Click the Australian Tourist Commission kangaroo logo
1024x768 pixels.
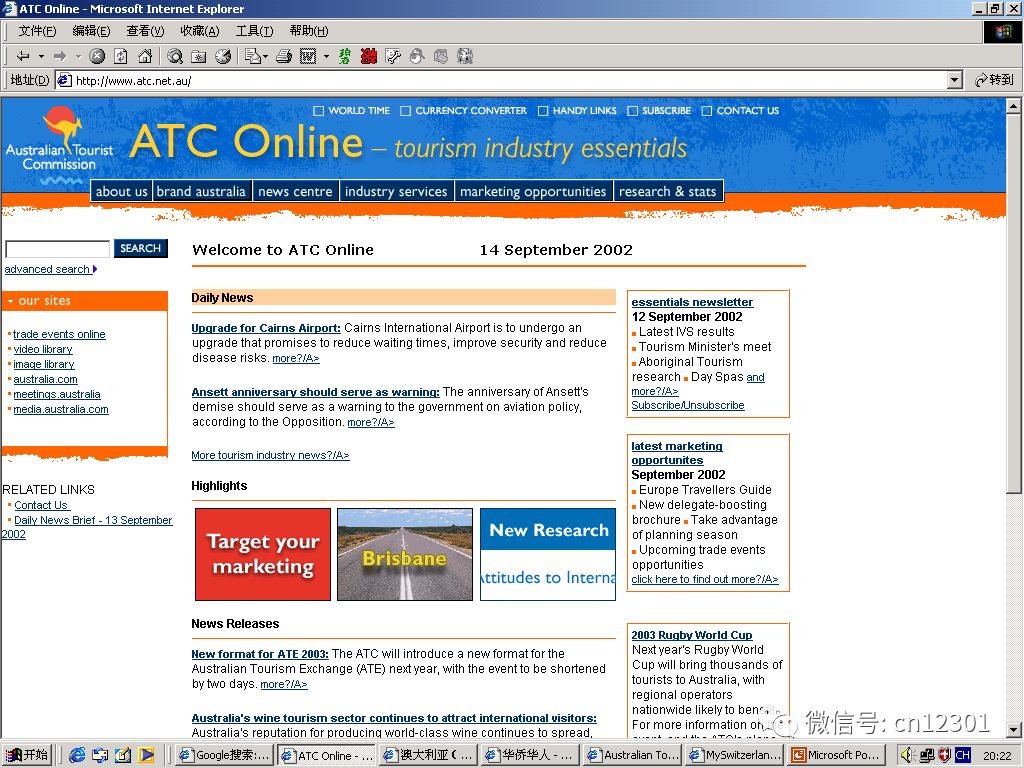point(59,146)
